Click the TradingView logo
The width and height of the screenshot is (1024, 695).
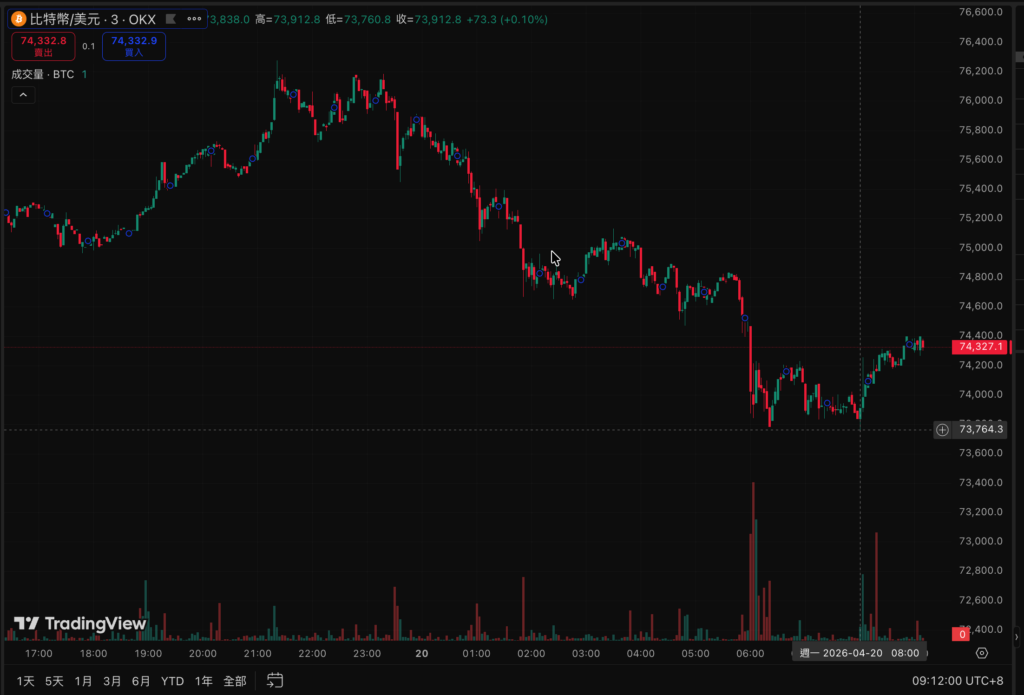pos(80,624)
